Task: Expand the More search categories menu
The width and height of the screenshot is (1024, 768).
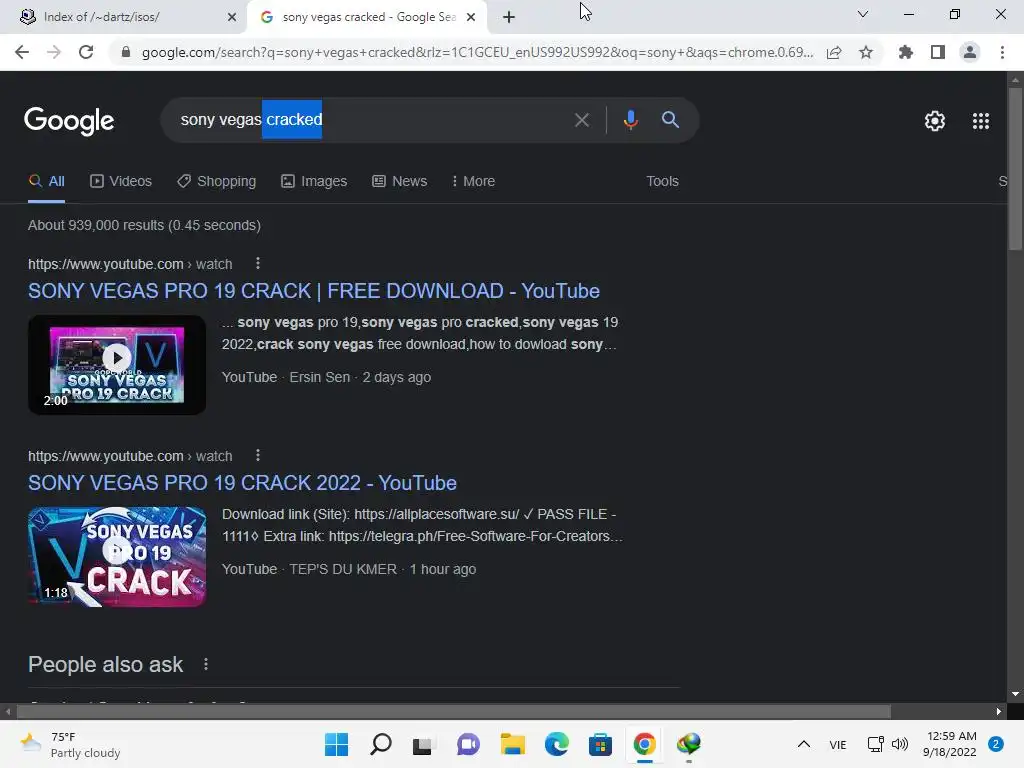Action: [x=473, y=182]
